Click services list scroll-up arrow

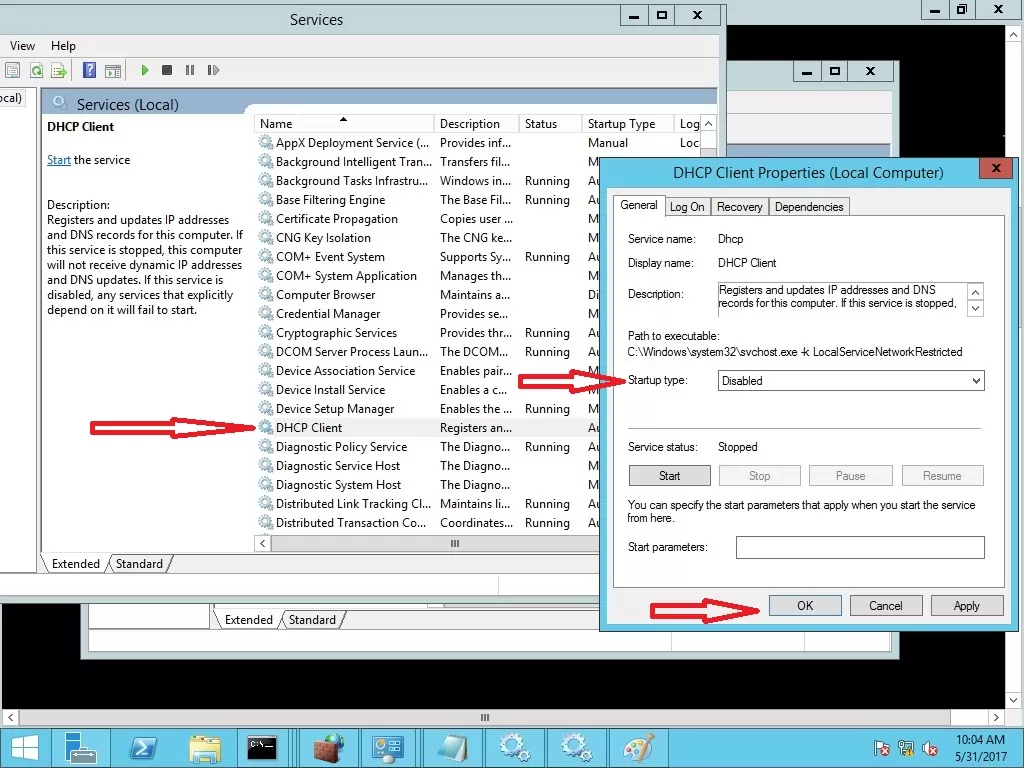[709, 123]
